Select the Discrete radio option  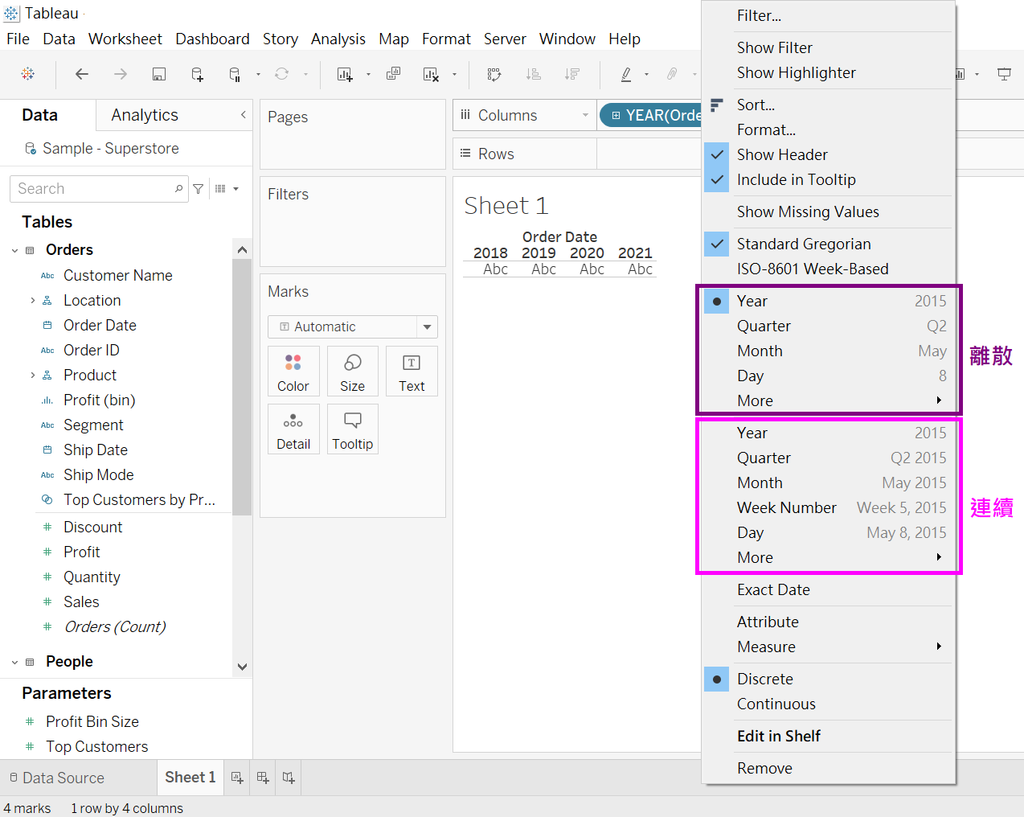point(828,679)
